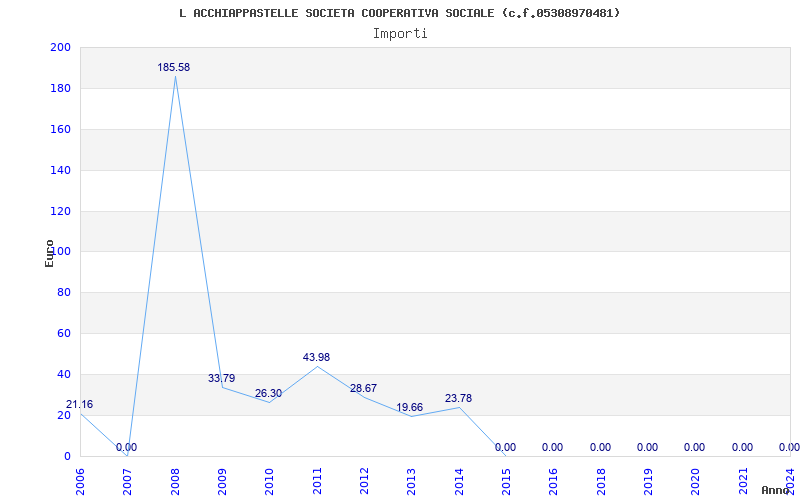
Task: Click the 0.00 label above year 2007
Action: click(x=127, y=447)
